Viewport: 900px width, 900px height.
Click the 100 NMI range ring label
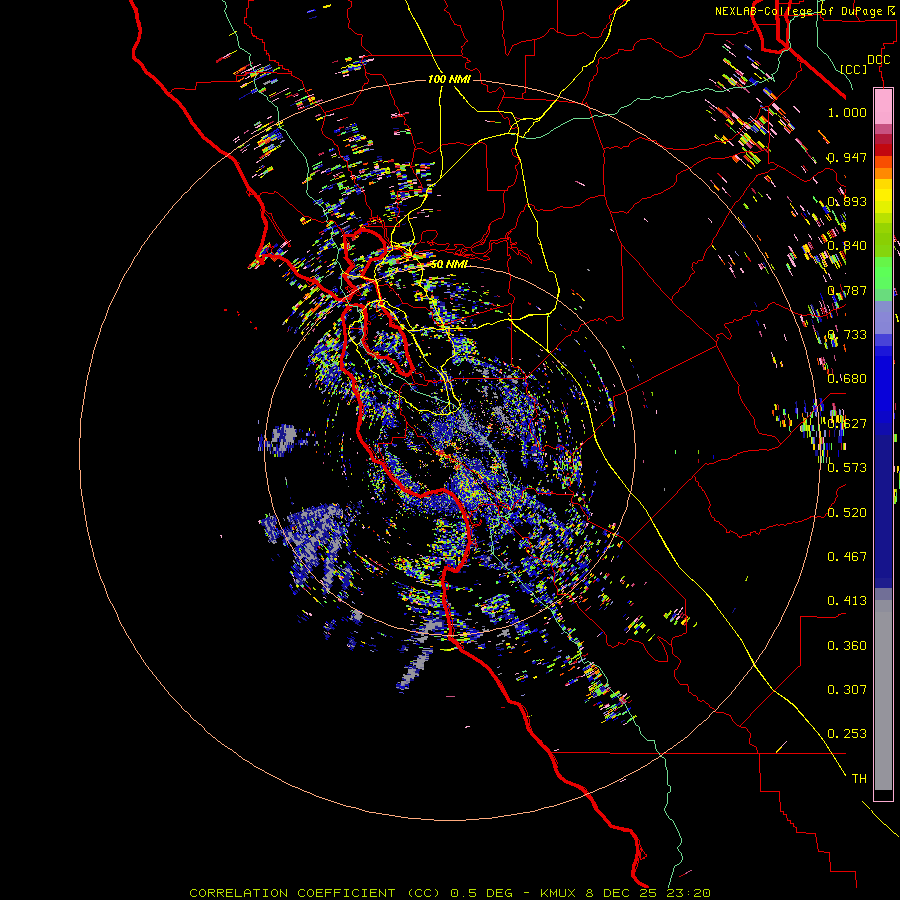tap(449, 79)
